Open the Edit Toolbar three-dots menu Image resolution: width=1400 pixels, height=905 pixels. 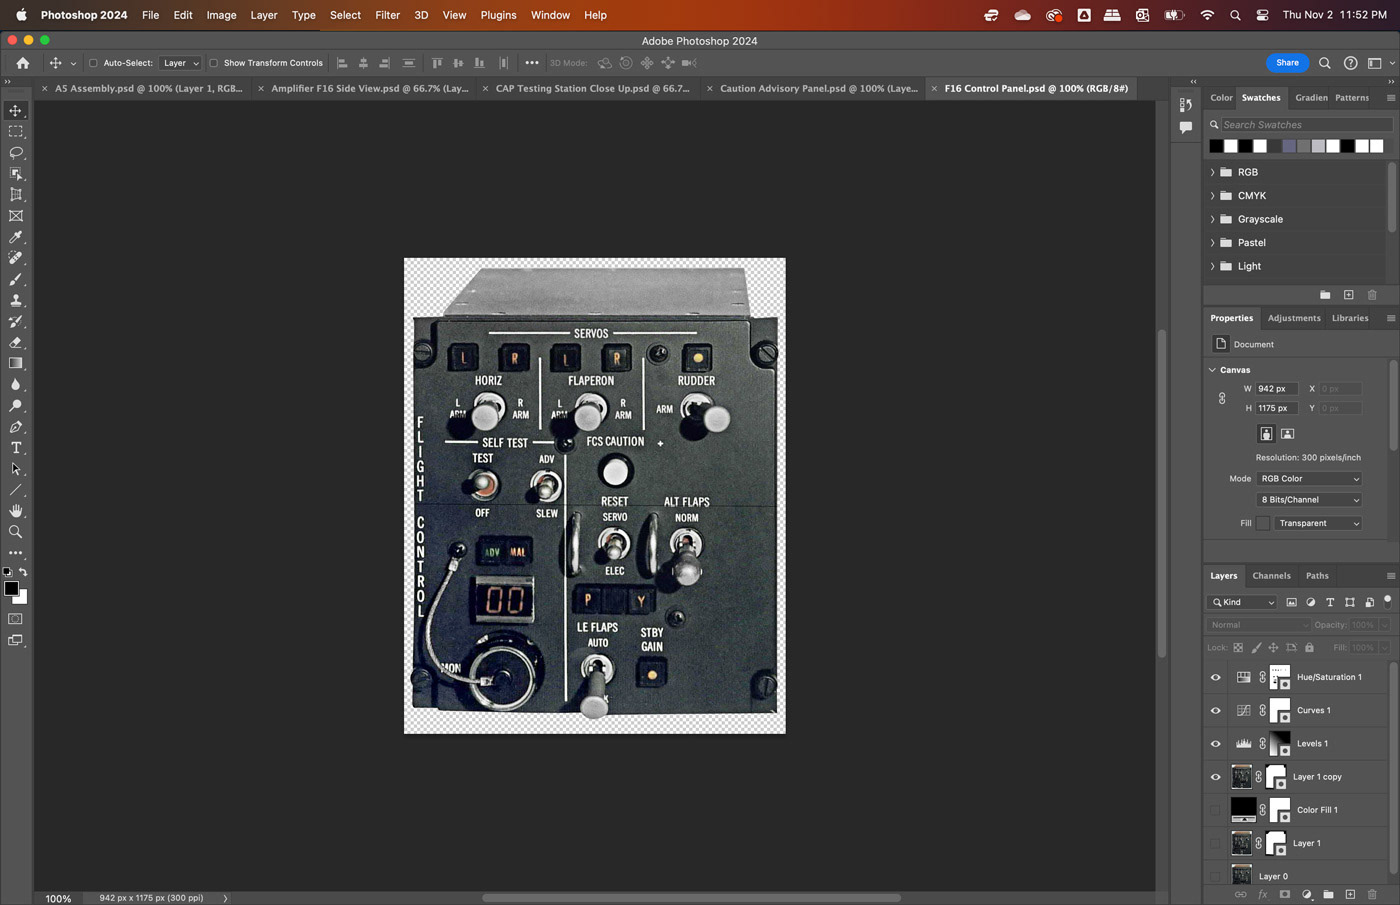point(16,553)
